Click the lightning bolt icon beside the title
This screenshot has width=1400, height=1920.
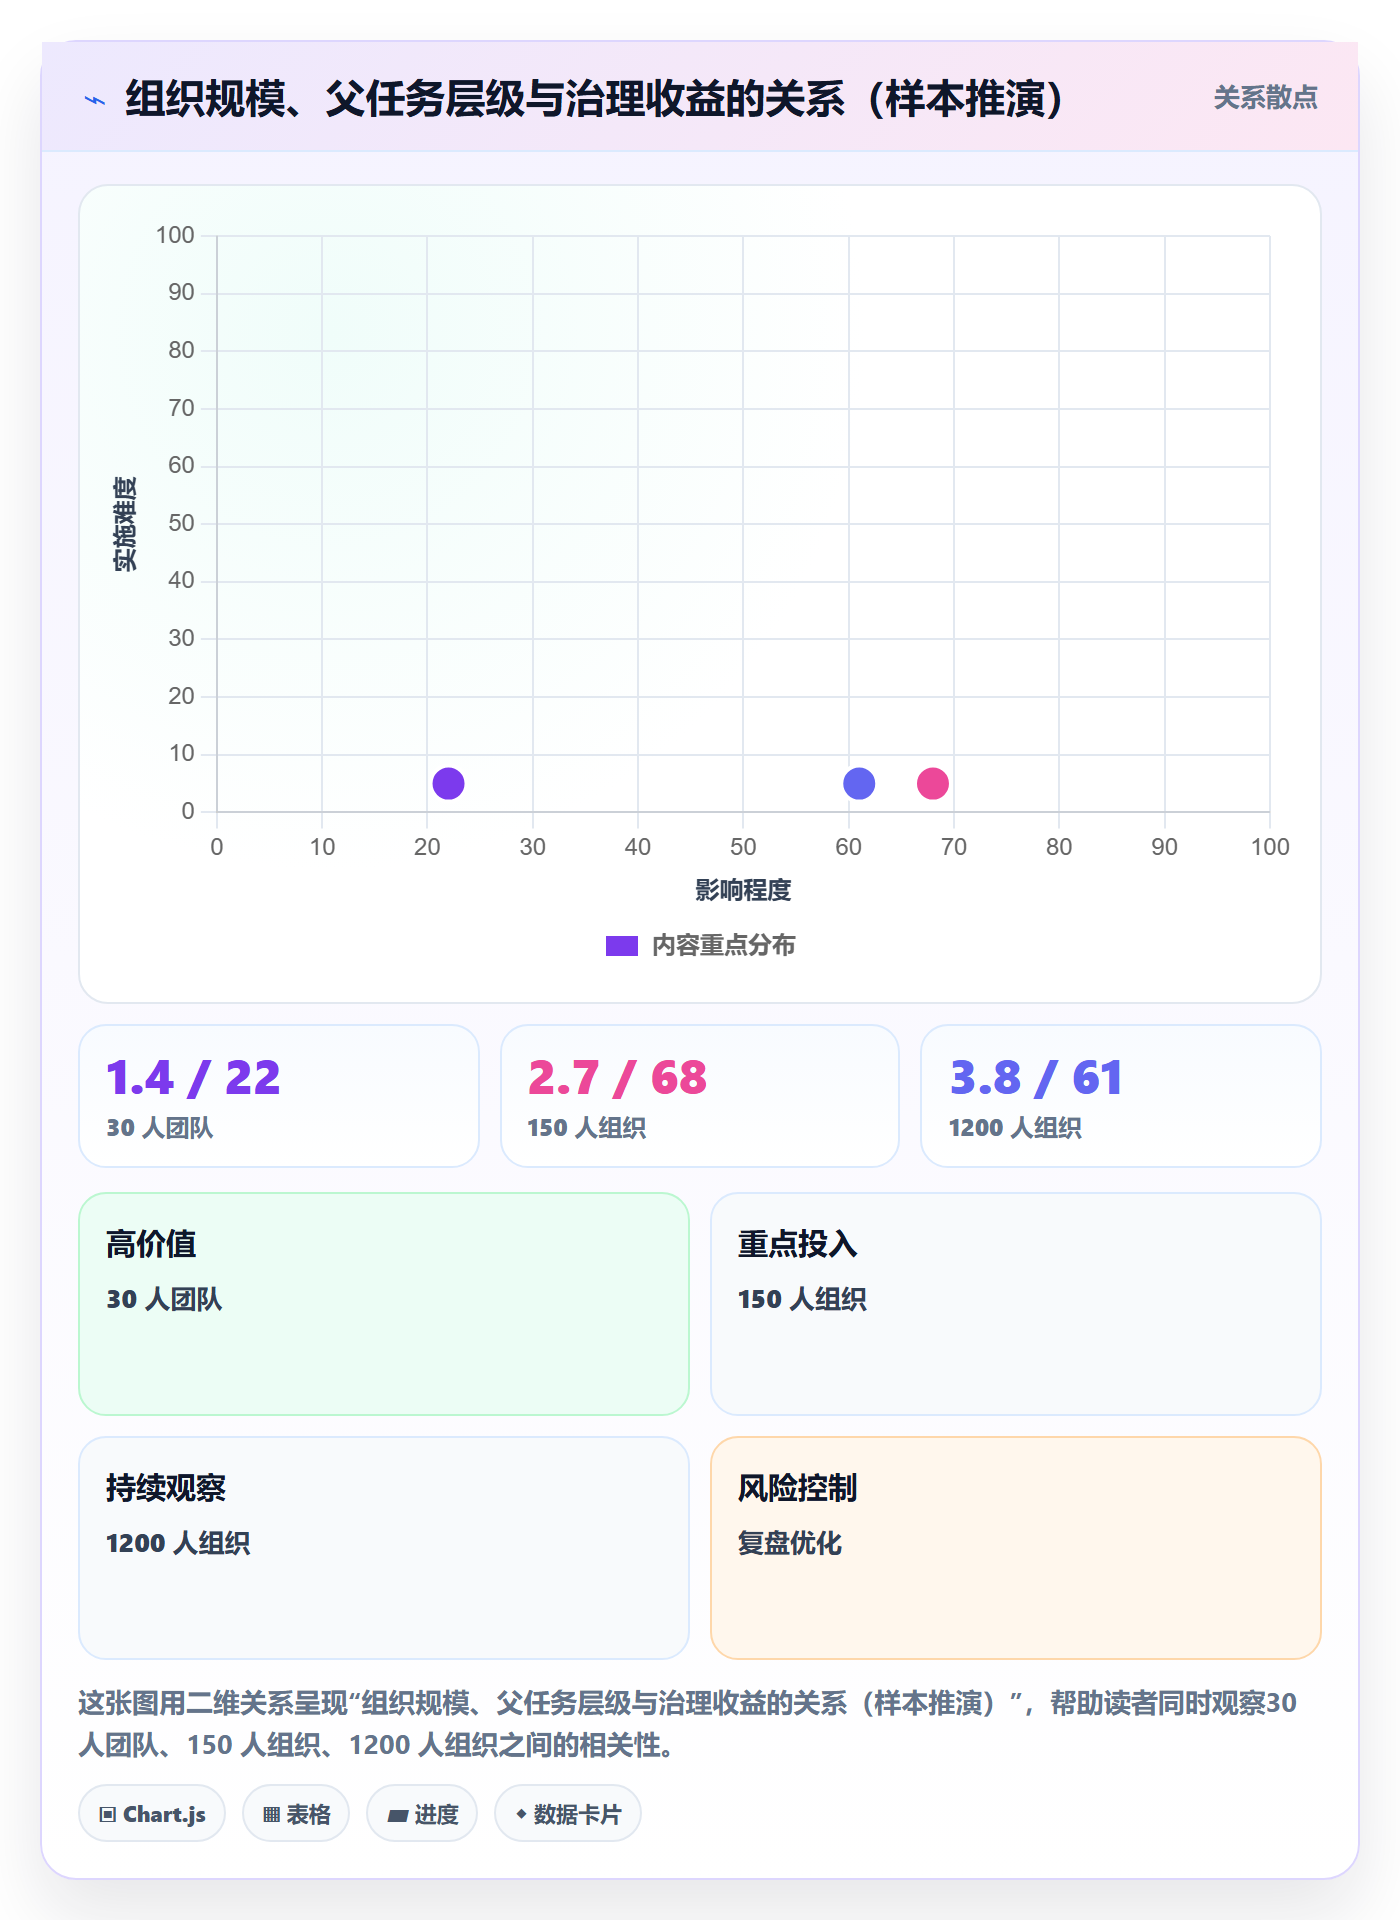tap(95, 100)
